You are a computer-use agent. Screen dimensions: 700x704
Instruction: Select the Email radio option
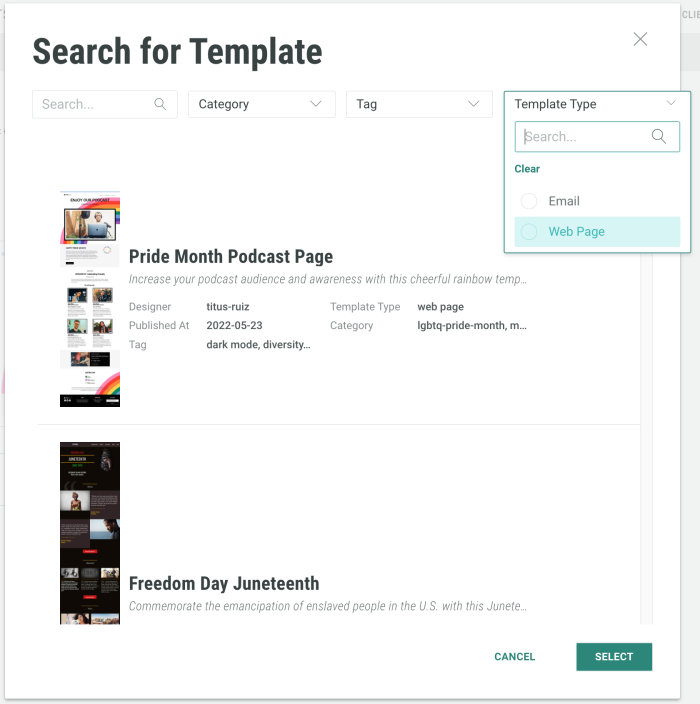pos(529,201)
